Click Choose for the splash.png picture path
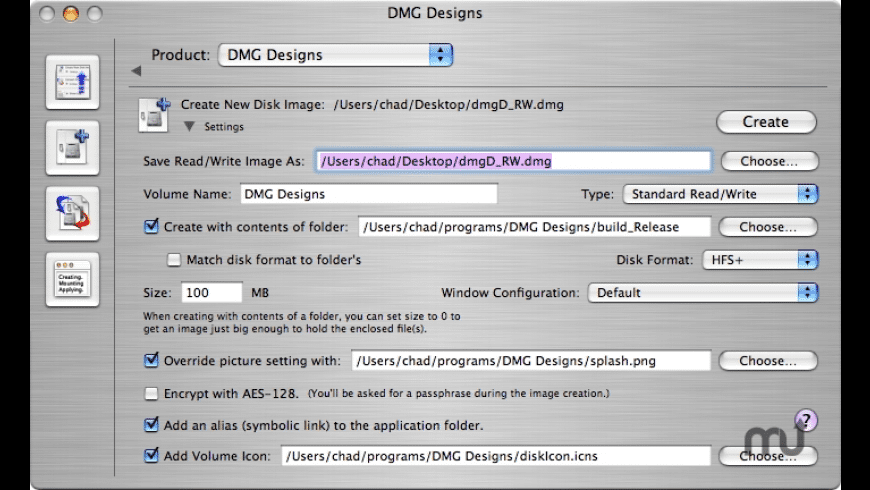Viewport: 870px width, 490px height. pyautogui.click(x=768, y=361)
